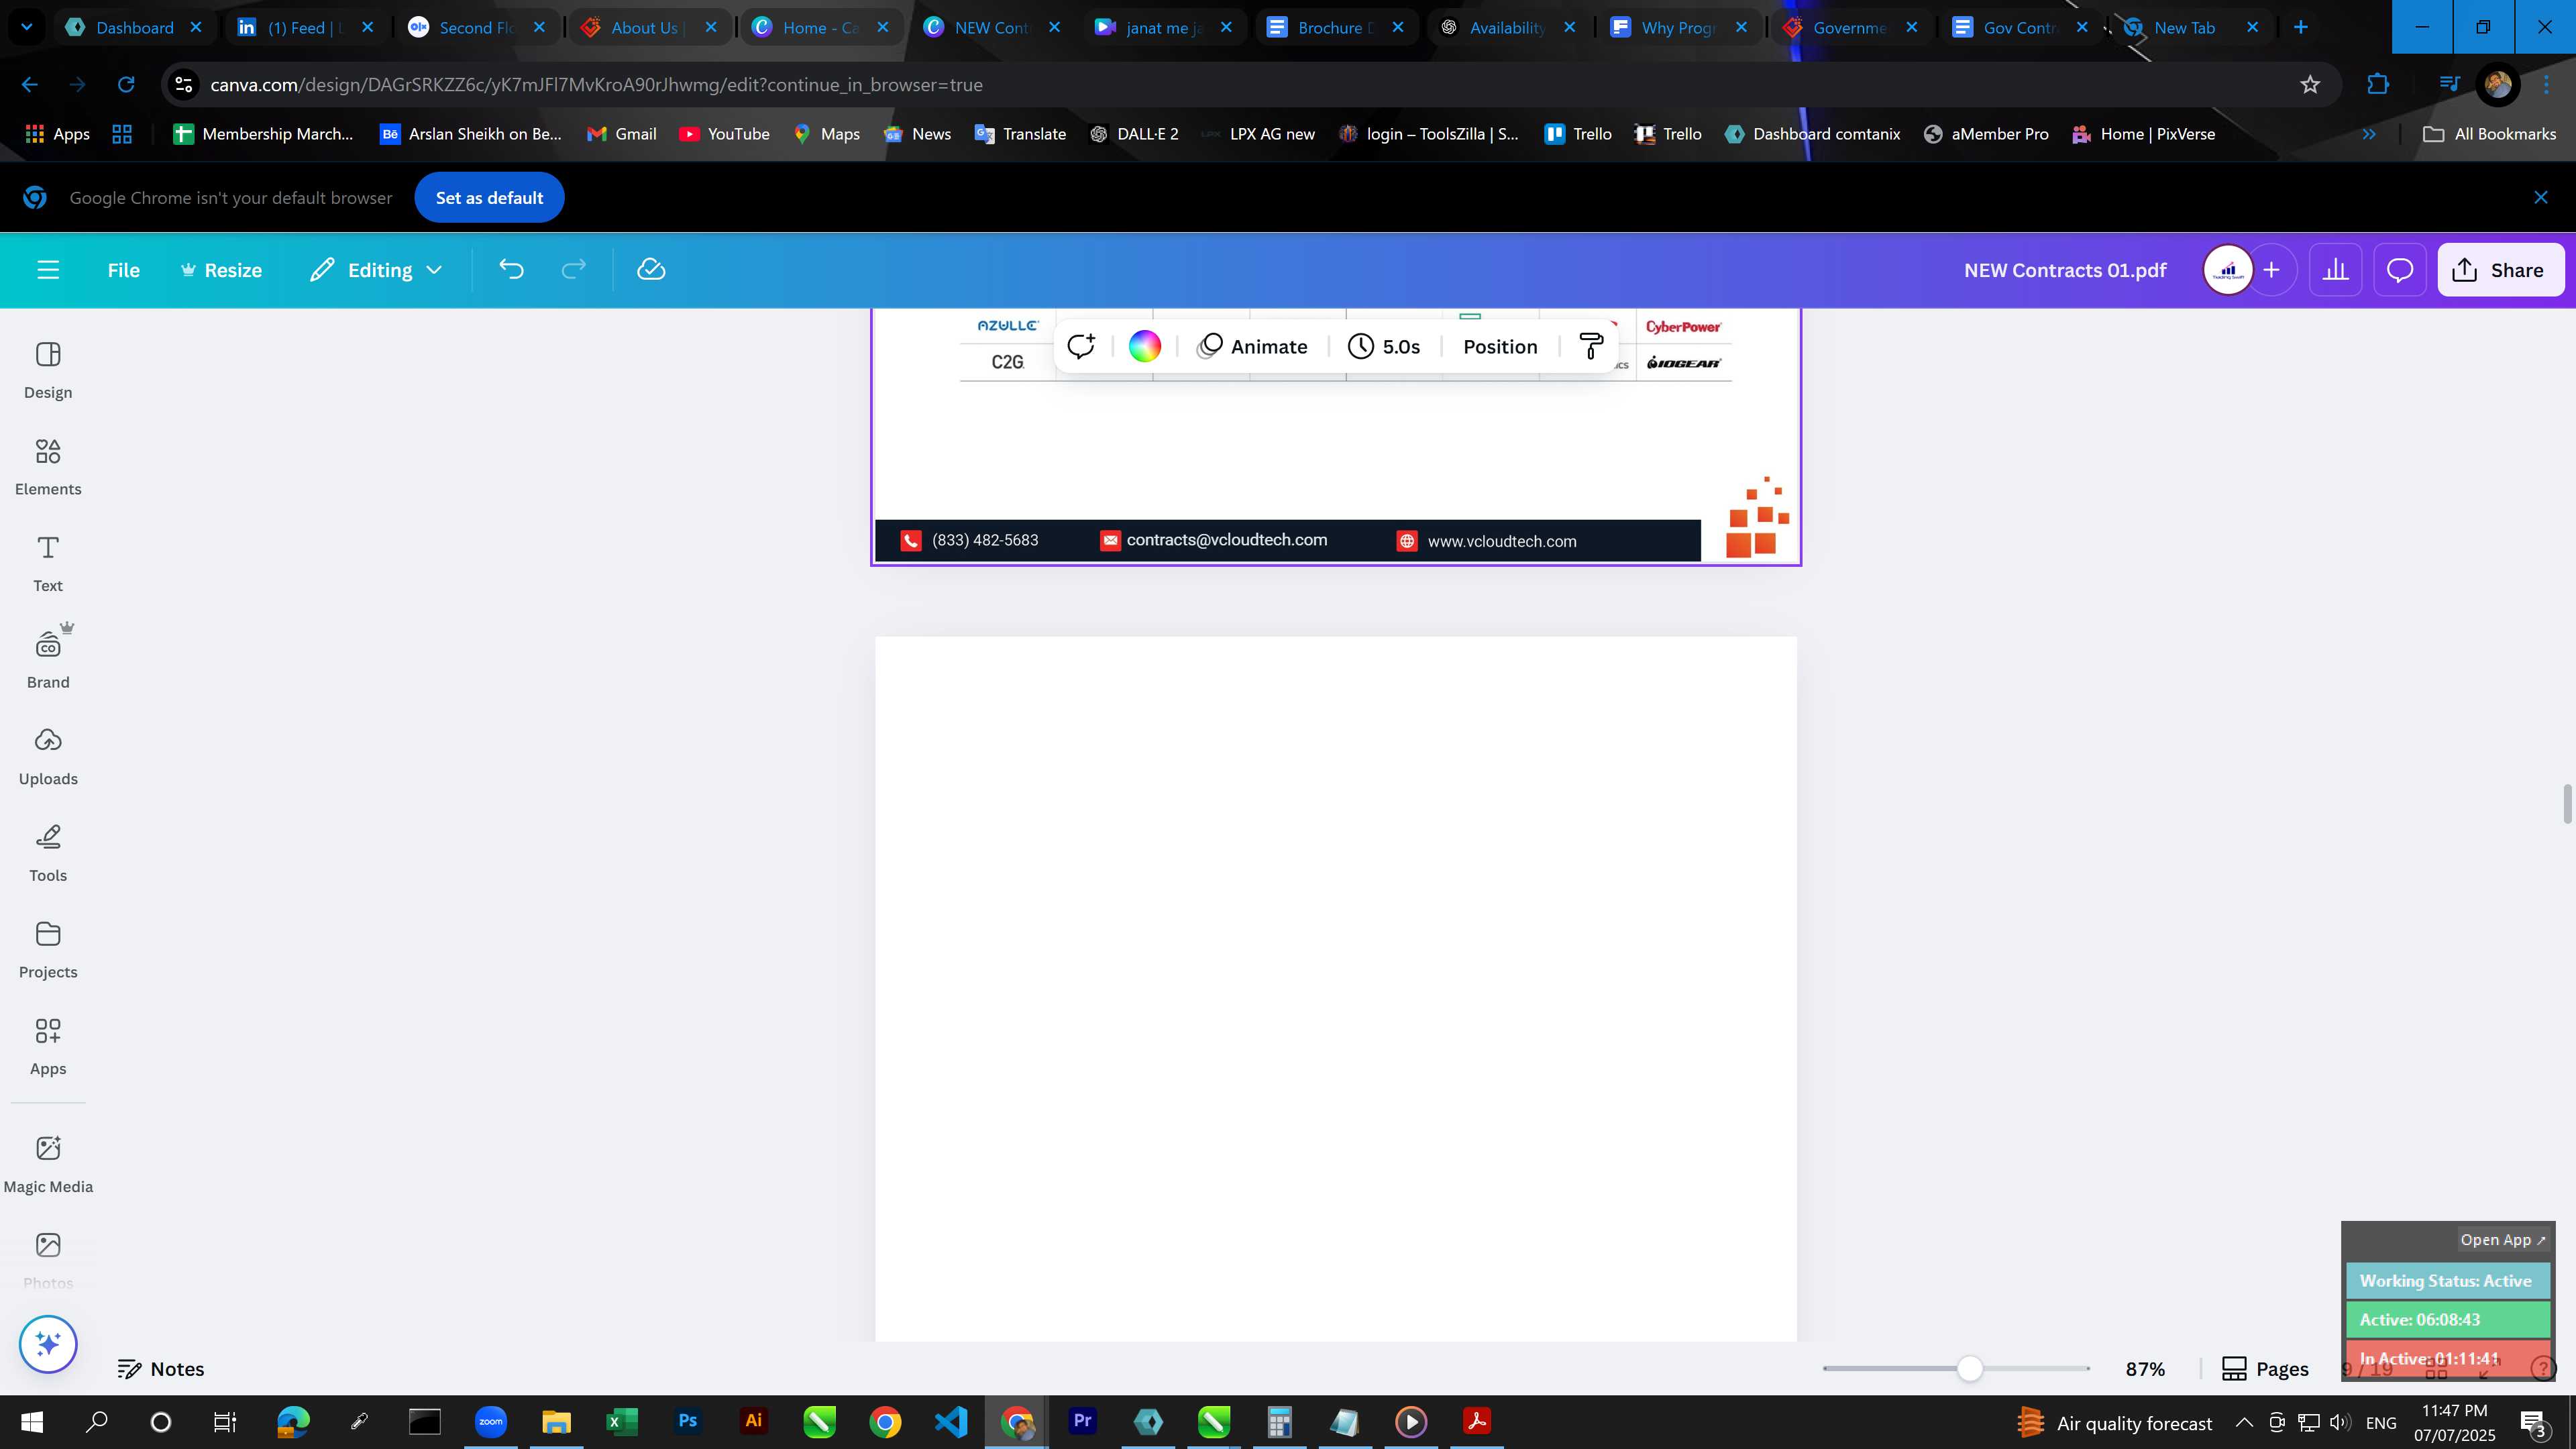Open the YouTube bookmark
Image resolution: width=2576 pixels, height=1449 pixels.
pos(724,134)
